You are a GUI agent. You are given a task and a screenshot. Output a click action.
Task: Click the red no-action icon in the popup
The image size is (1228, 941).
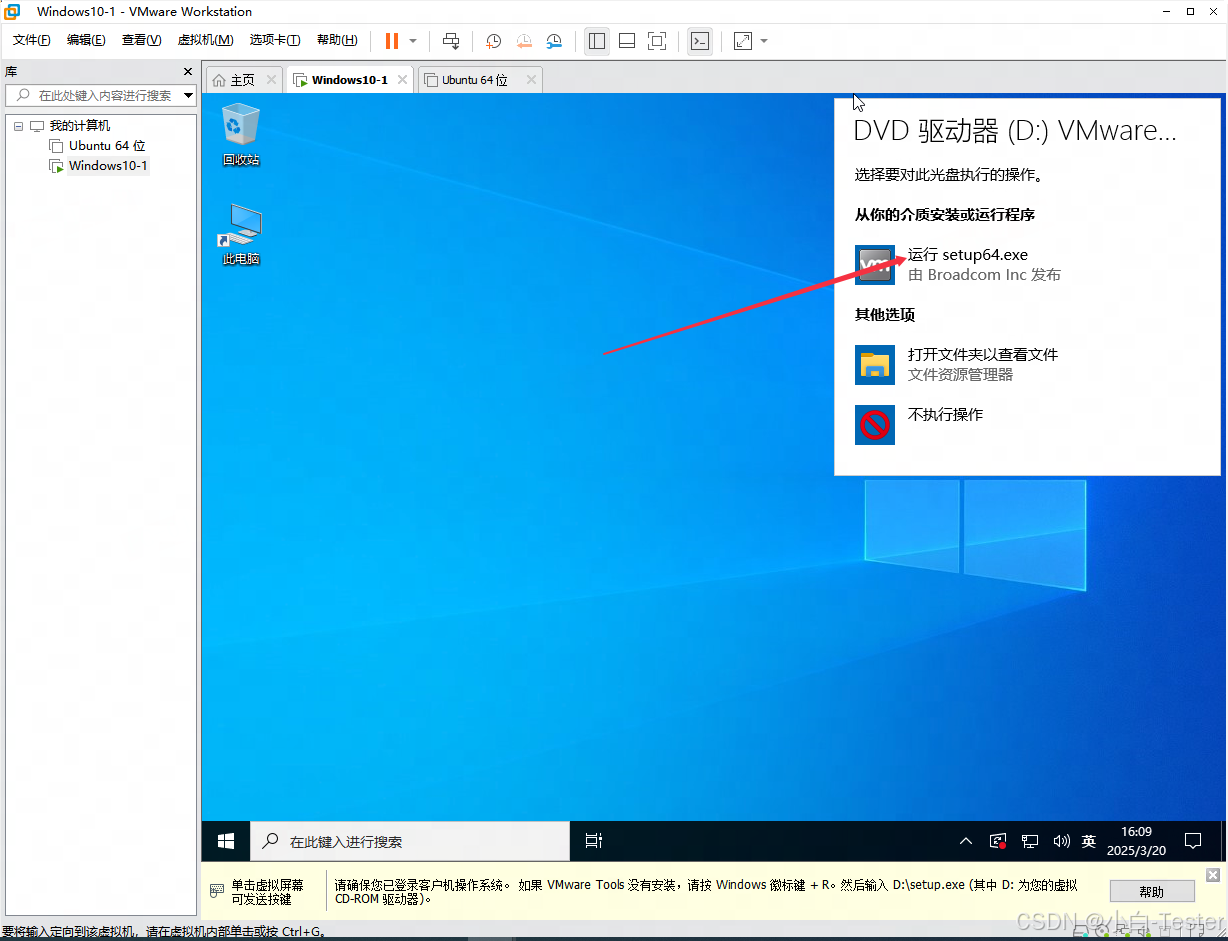coord(875,425)
